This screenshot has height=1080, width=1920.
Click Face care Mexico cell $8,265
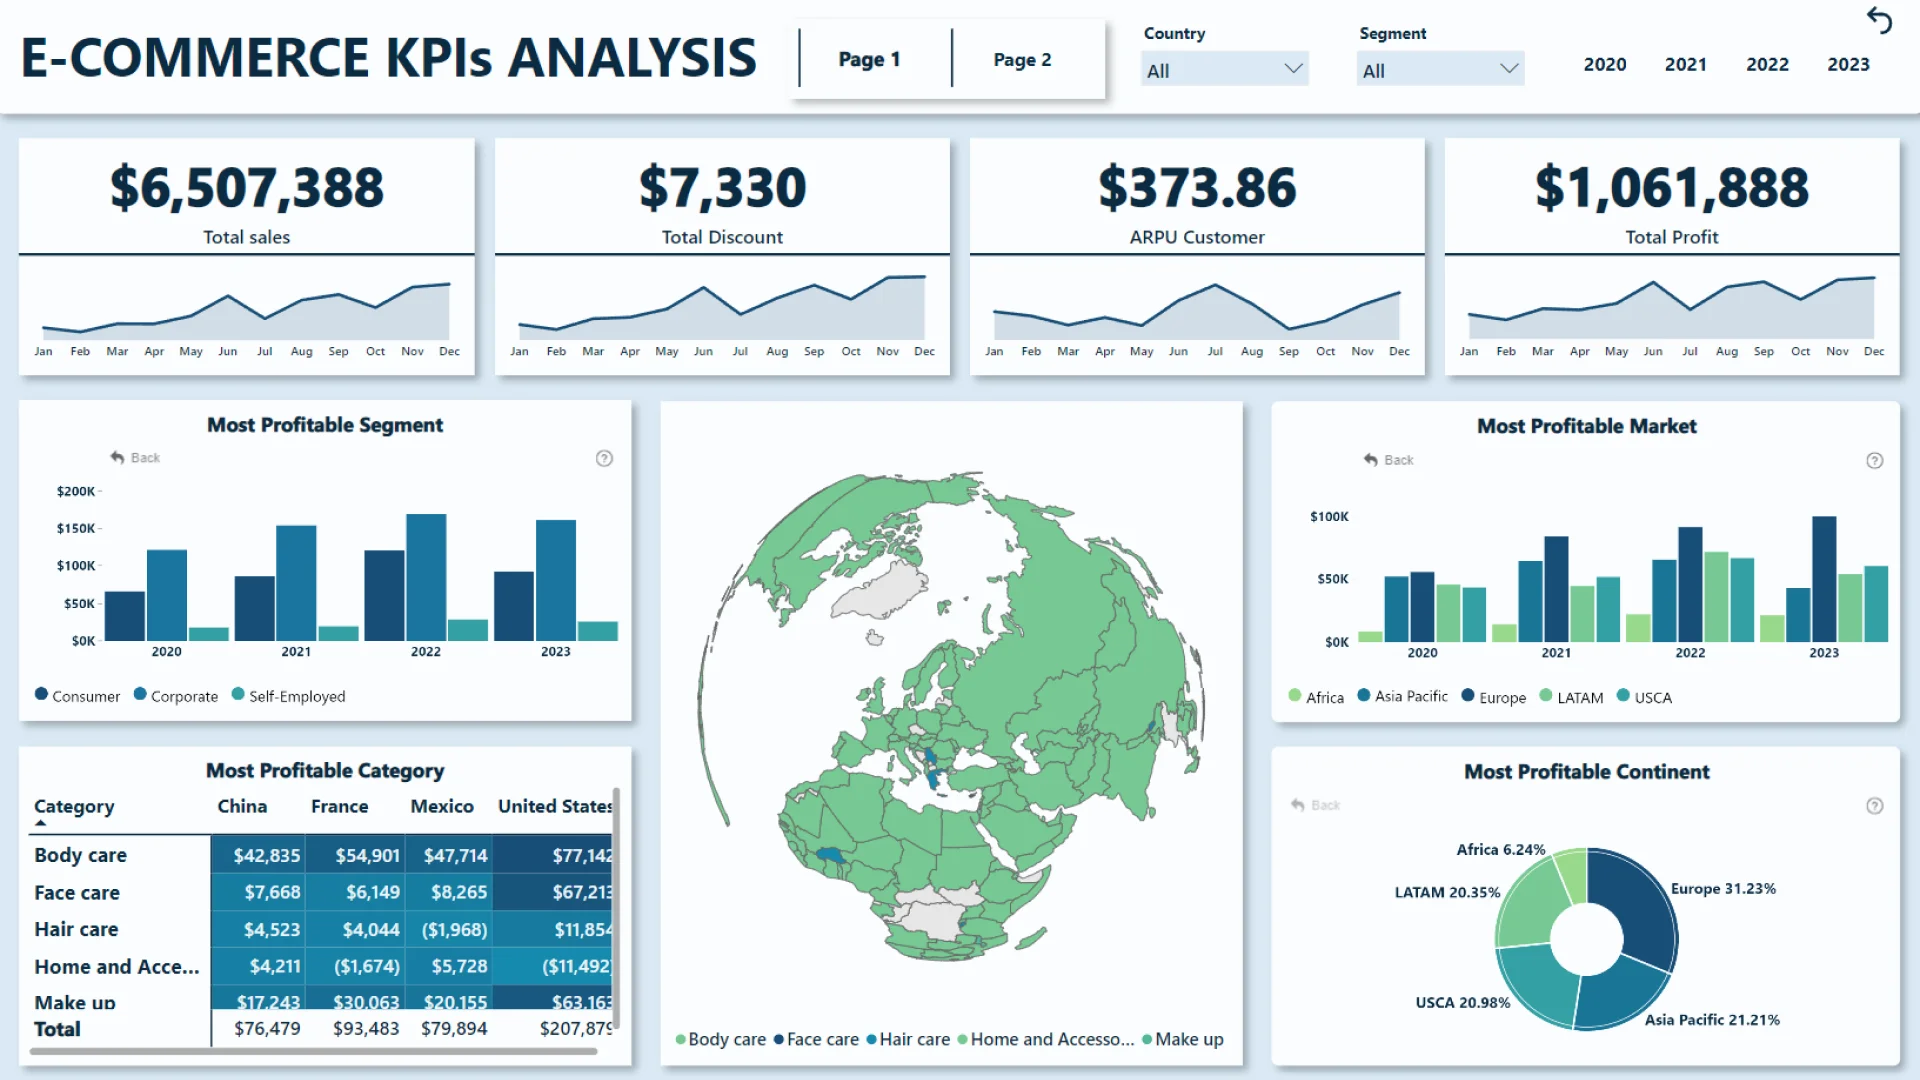tap(448, 892)
